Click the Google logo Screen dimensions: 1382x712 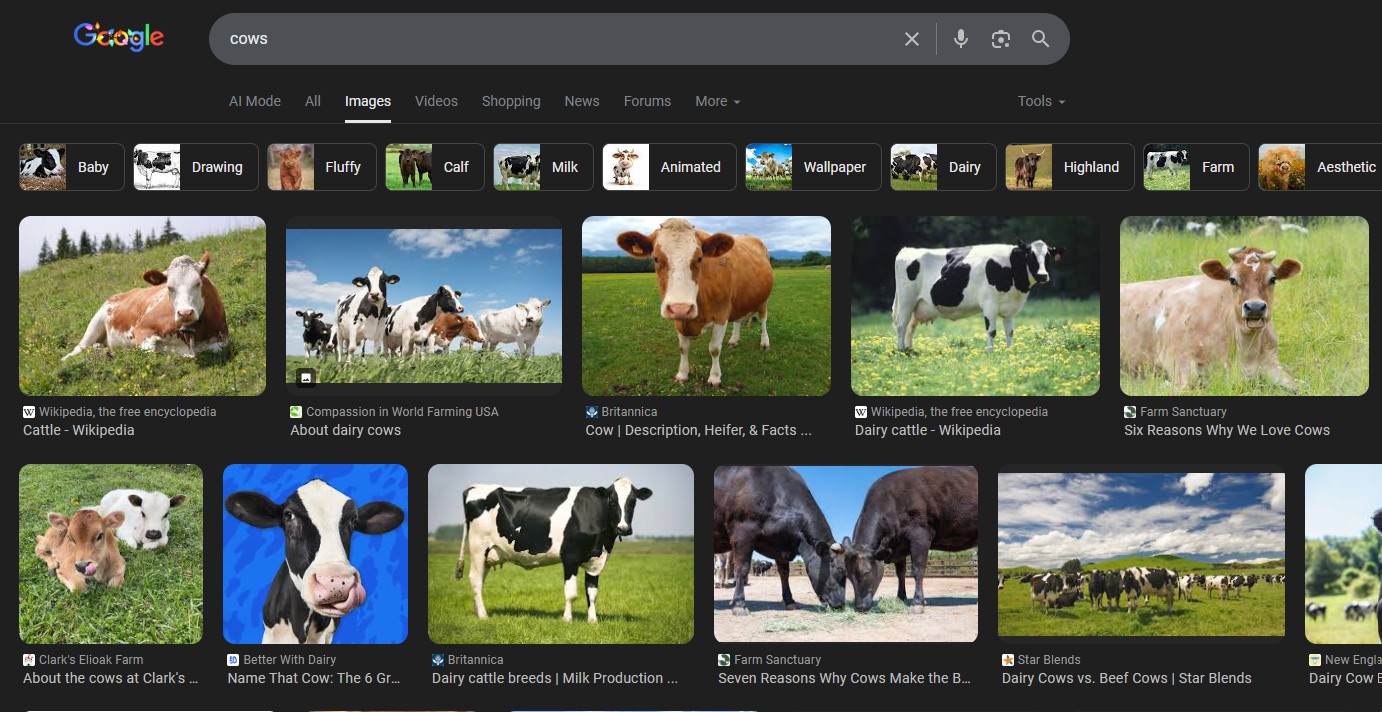118,38
